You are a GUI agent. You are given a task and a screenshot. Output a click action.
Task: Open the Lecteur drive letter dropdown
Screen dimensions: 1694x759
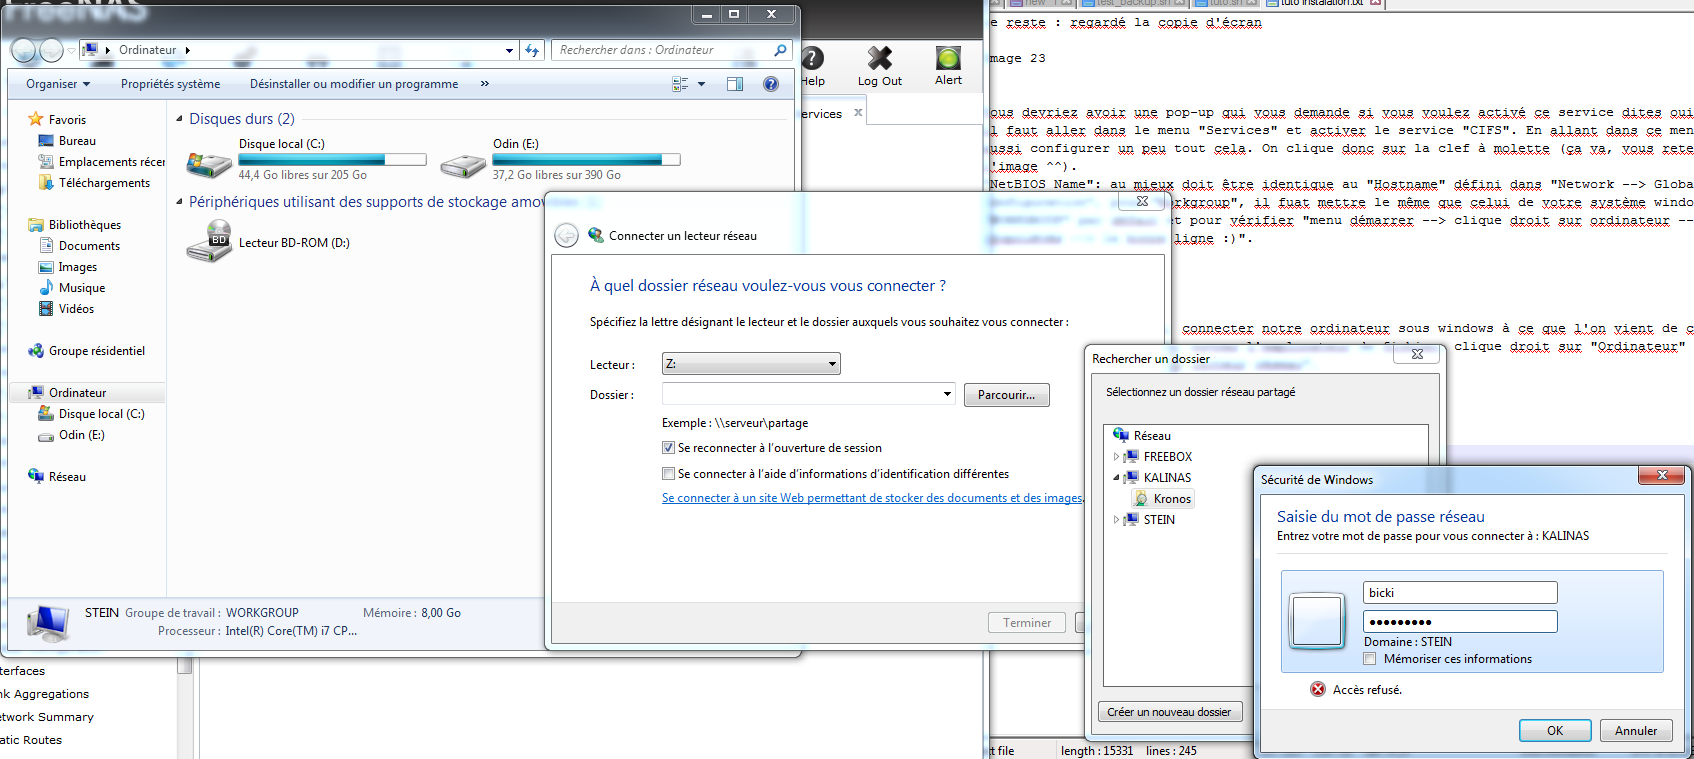pos(751,364)
